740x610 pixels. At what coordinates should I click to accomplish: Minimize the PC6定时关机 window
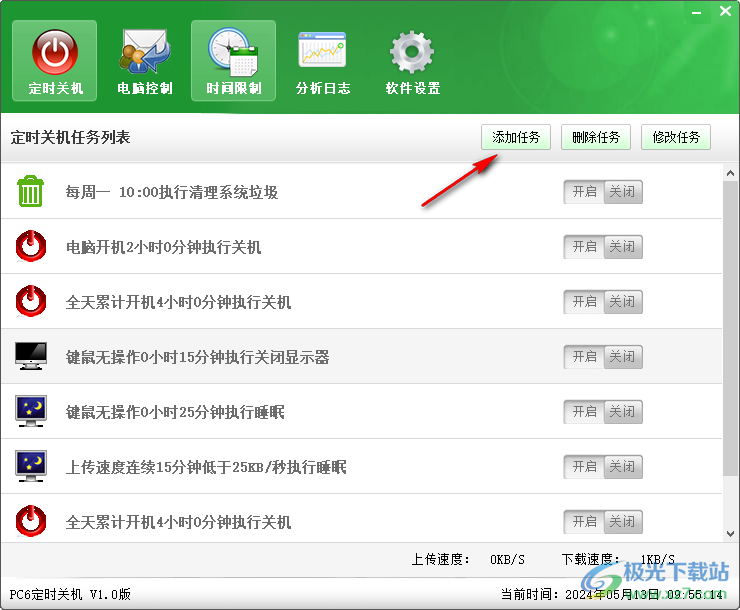point(696,12)
